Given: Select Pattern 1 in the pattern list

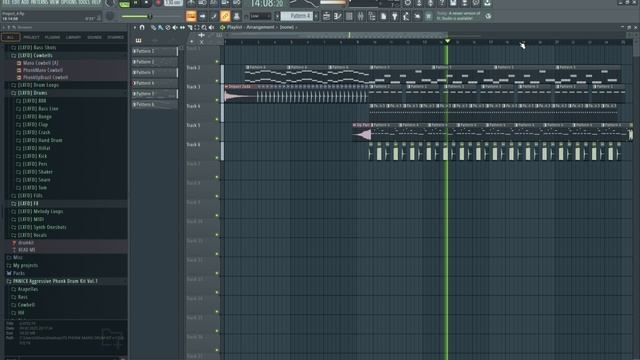Looking at the screenshot, I should [155, 51].
